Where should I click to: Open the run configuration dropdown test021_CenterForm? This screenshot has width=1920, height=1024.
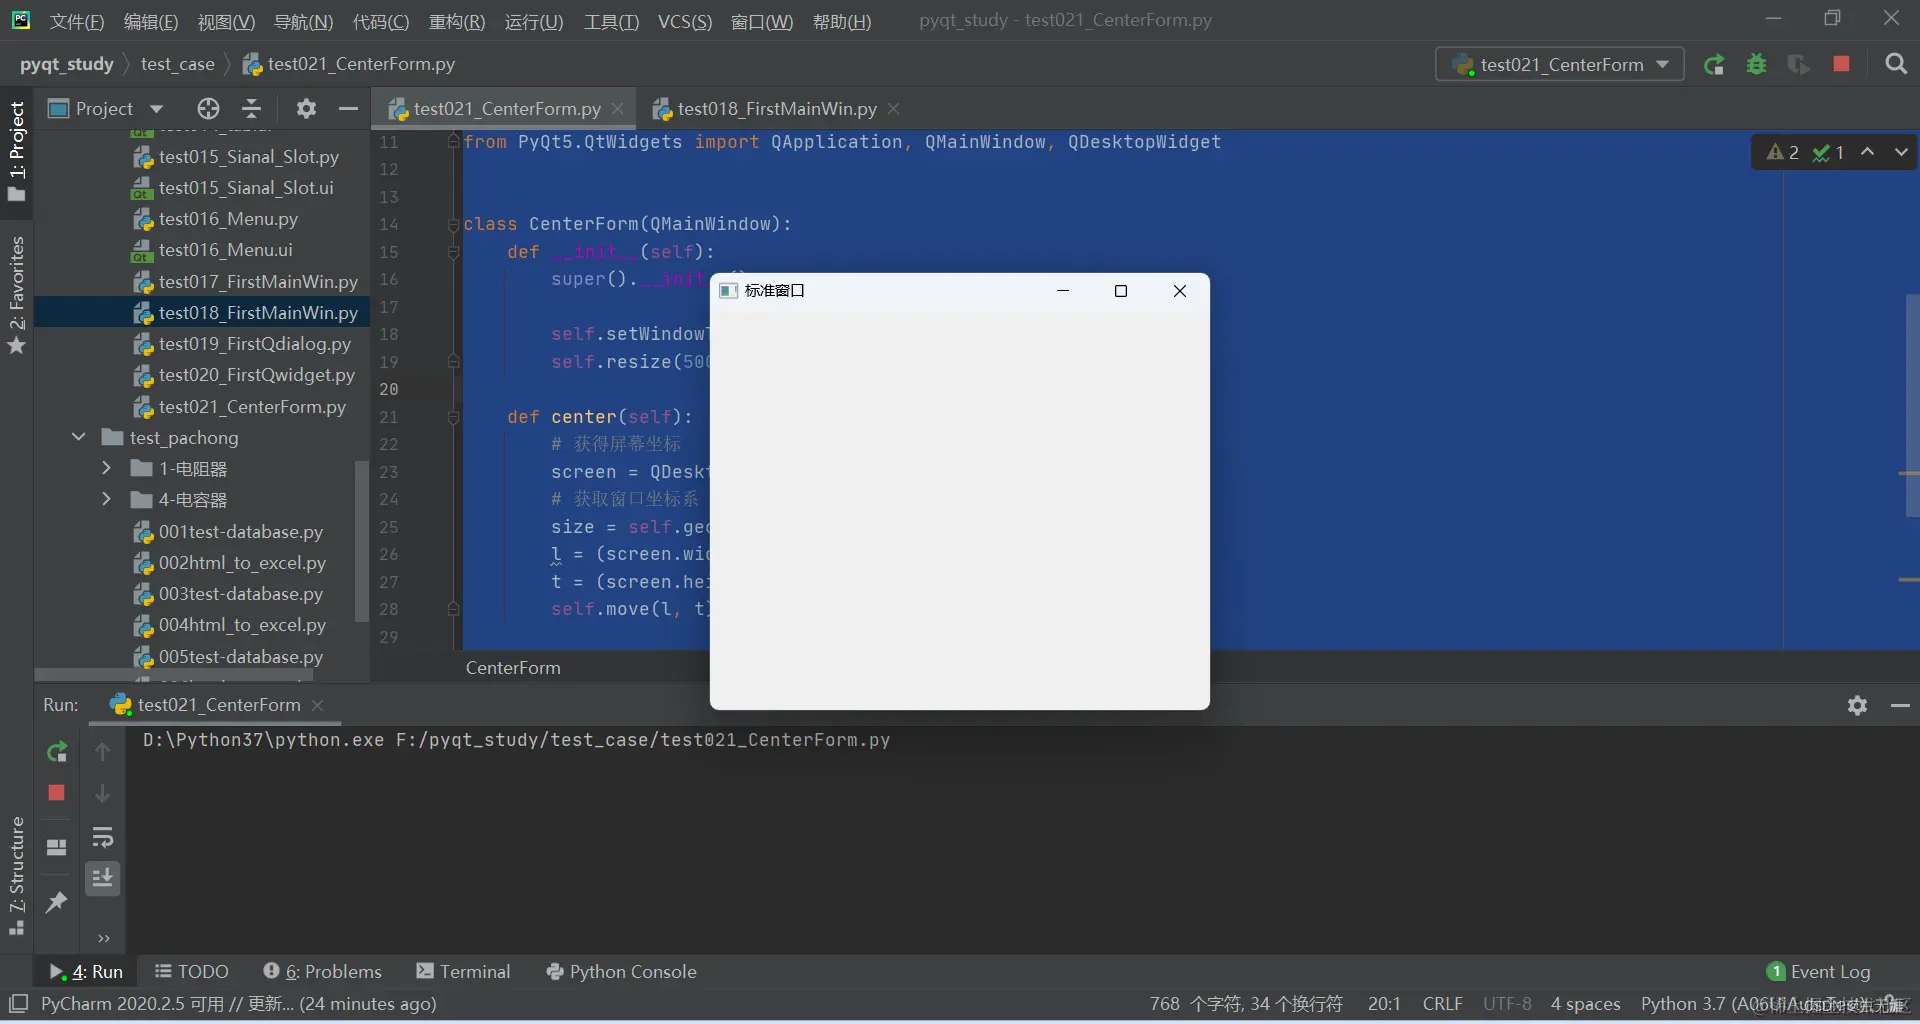point(1560,65)
